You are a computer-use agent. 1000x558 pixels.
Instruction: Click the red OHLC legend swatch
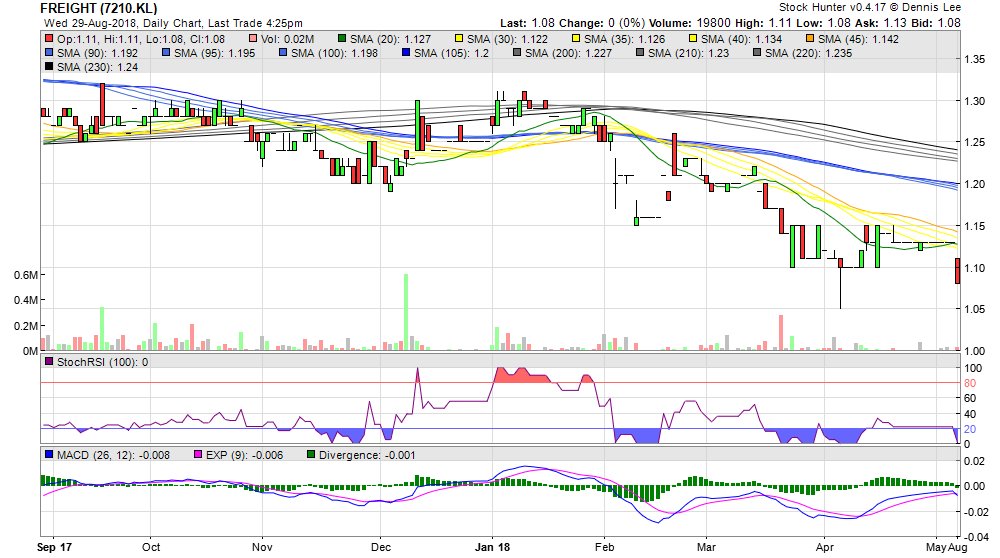pos(50,39)
